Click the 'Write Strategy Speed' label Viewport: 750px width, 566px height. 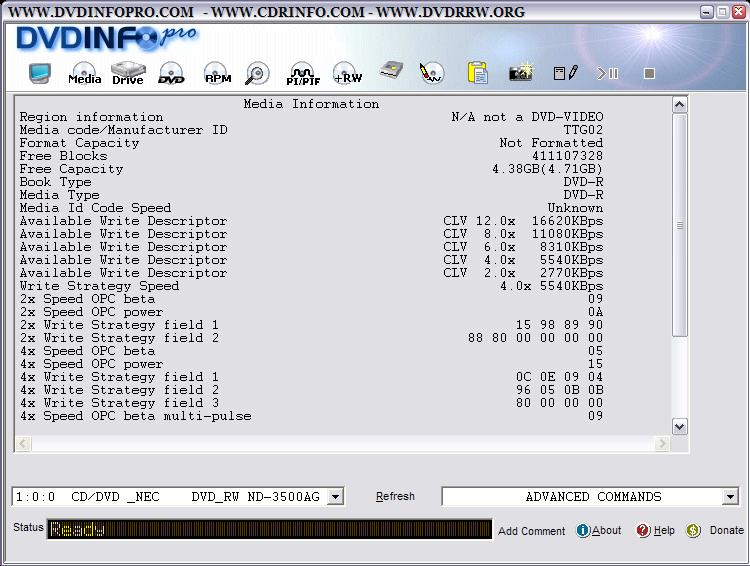tap(99, 286)
